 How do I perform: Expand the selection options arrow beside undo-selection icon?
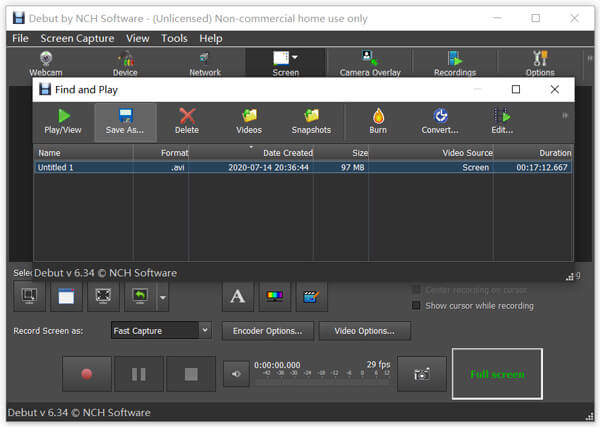pyautogui.click(x=163, y=297)
